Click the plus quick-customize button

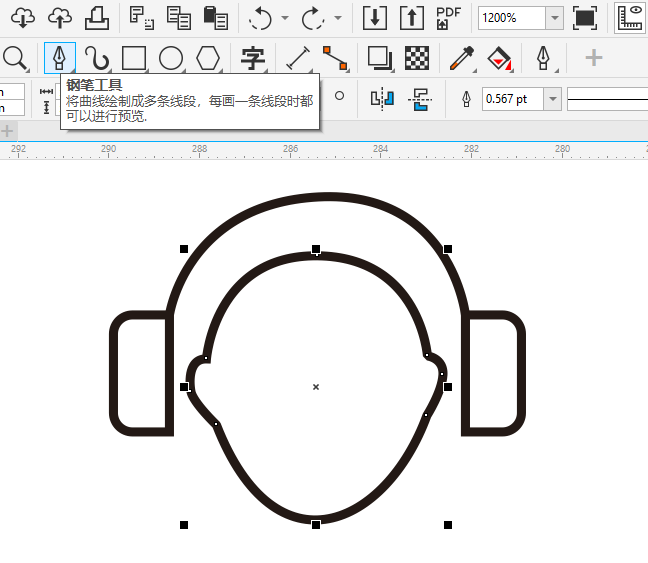tap(593, 57)
